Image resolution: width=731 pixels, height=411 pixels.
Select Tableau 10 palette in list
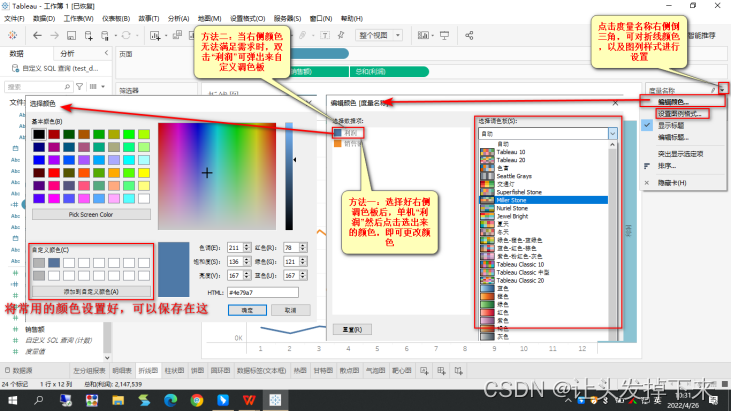544,152
